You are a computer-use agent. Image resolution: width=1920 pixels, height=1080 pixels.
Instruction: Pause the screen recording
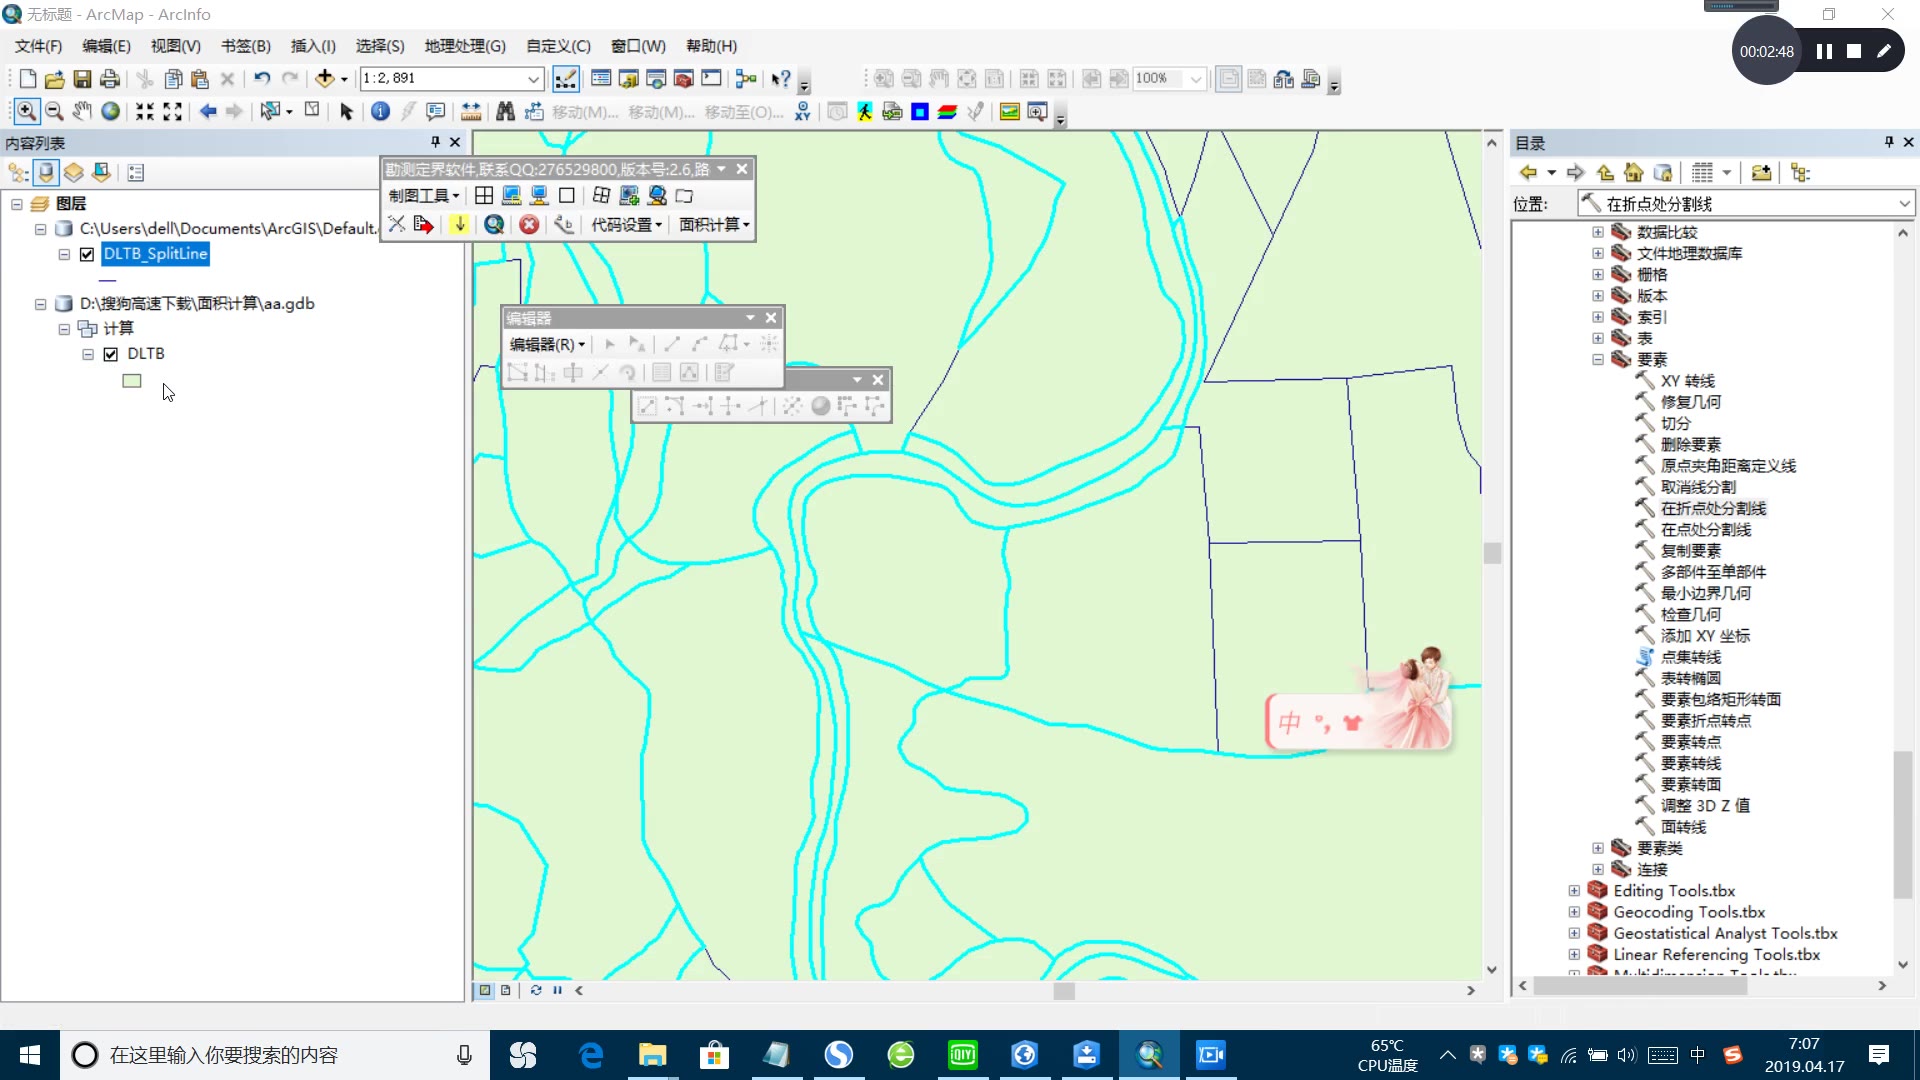pyautogui.click(x=1824, y=51)
